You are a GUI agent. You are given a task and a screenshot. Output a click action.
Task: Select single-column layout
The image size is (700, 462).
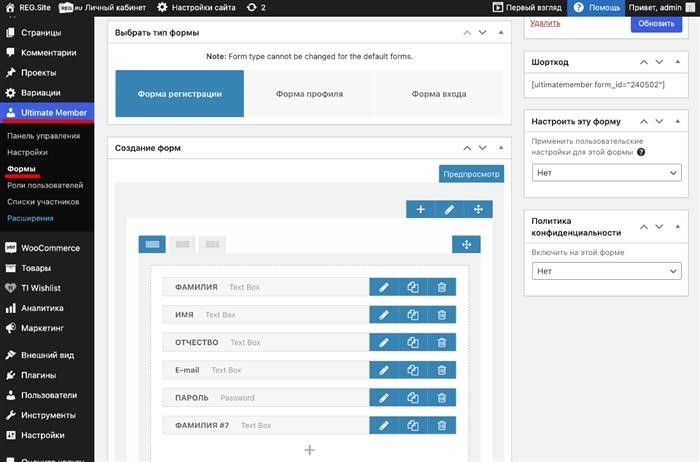coord(152,244)
